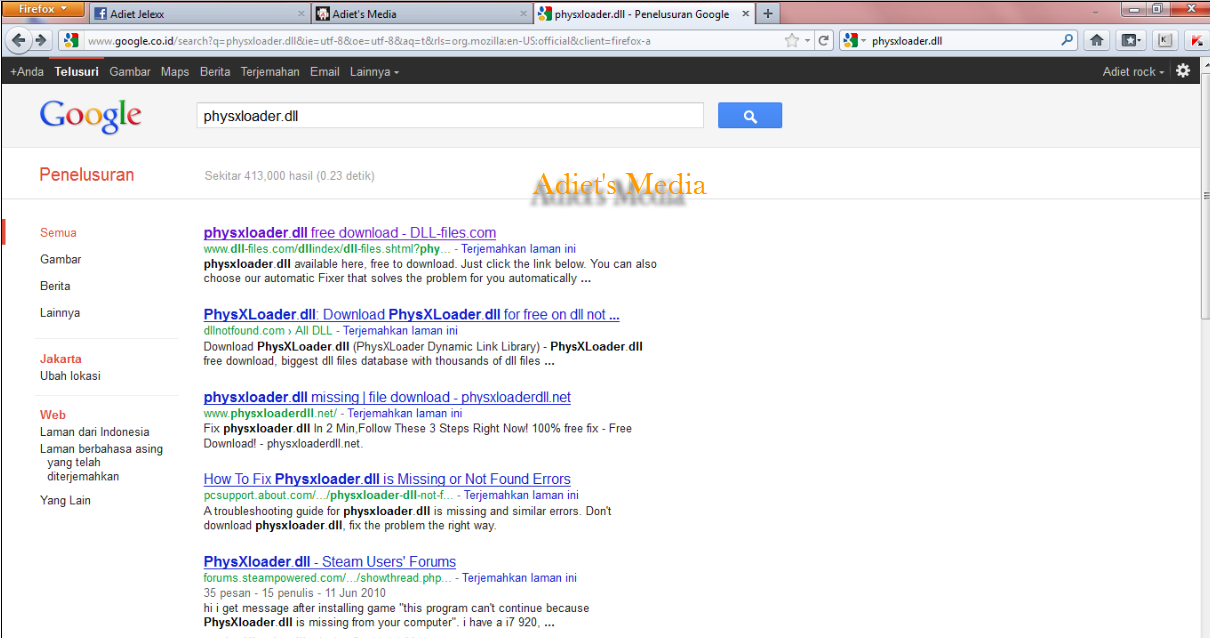The width and height of the screenshot is (1210, 638).
Task: Open Berita in the Google top bar
Action: (x=215, y=72)
